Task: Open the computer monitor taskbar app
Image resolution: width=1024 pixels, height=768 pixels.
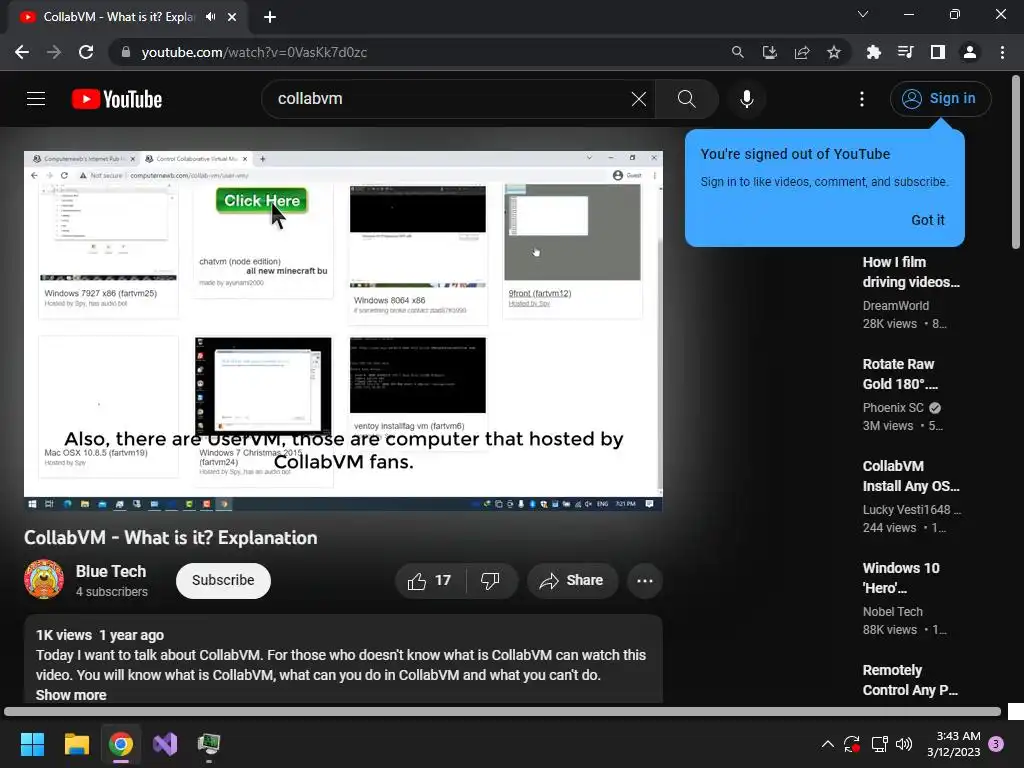Action: (x=209, y=744)
